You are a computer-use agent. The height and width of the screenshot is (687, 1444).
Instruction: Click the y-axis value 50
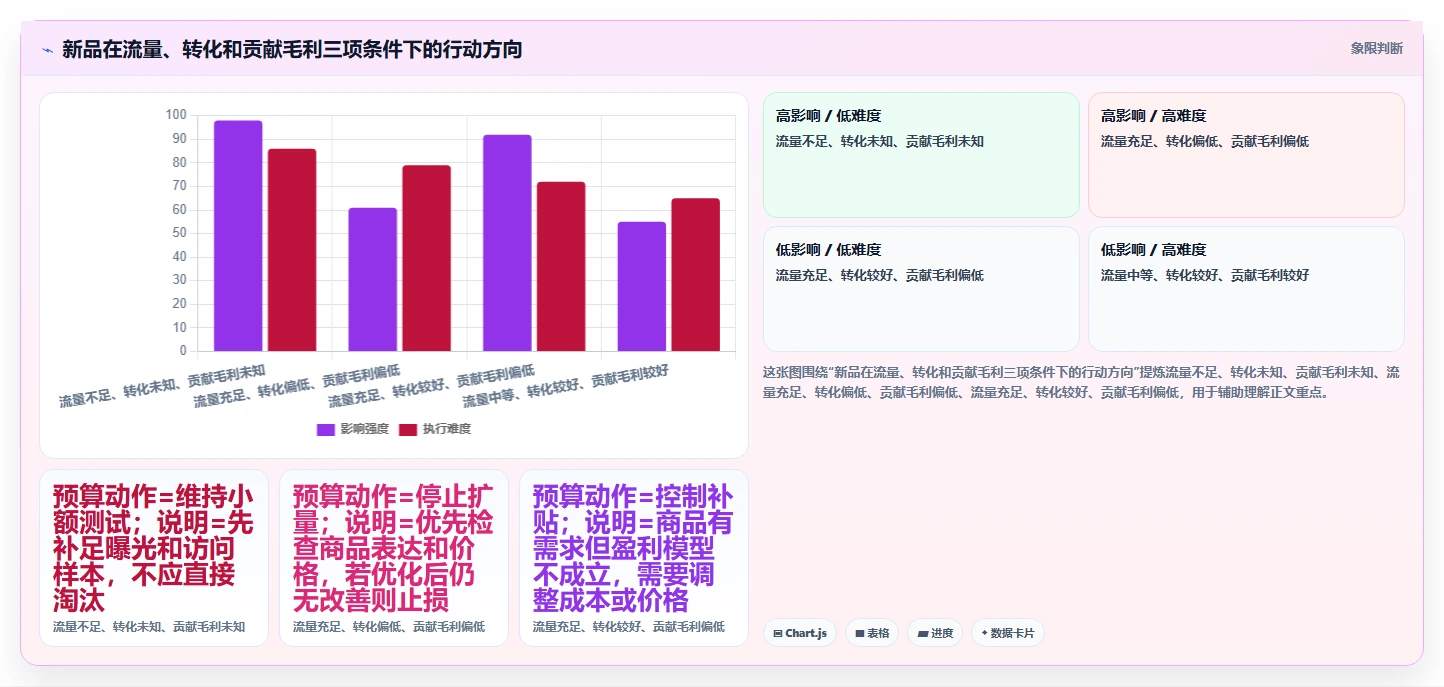point(179,233)
